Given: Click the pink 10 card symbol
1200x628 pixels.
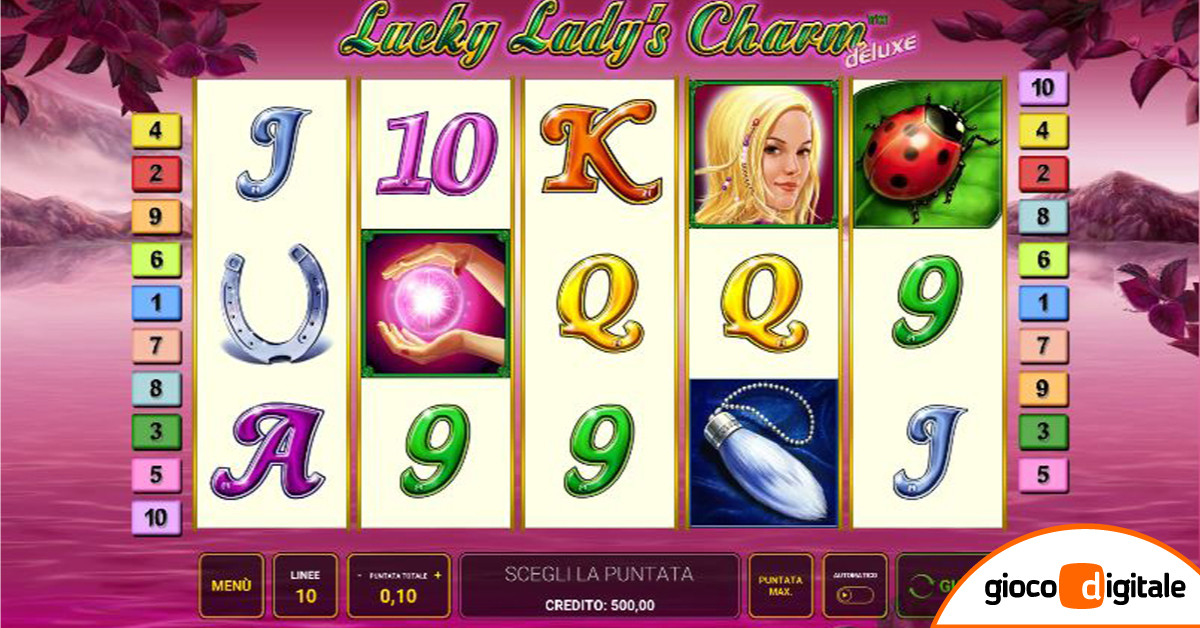Looking at the screenshot, I should tap(435, 154).
